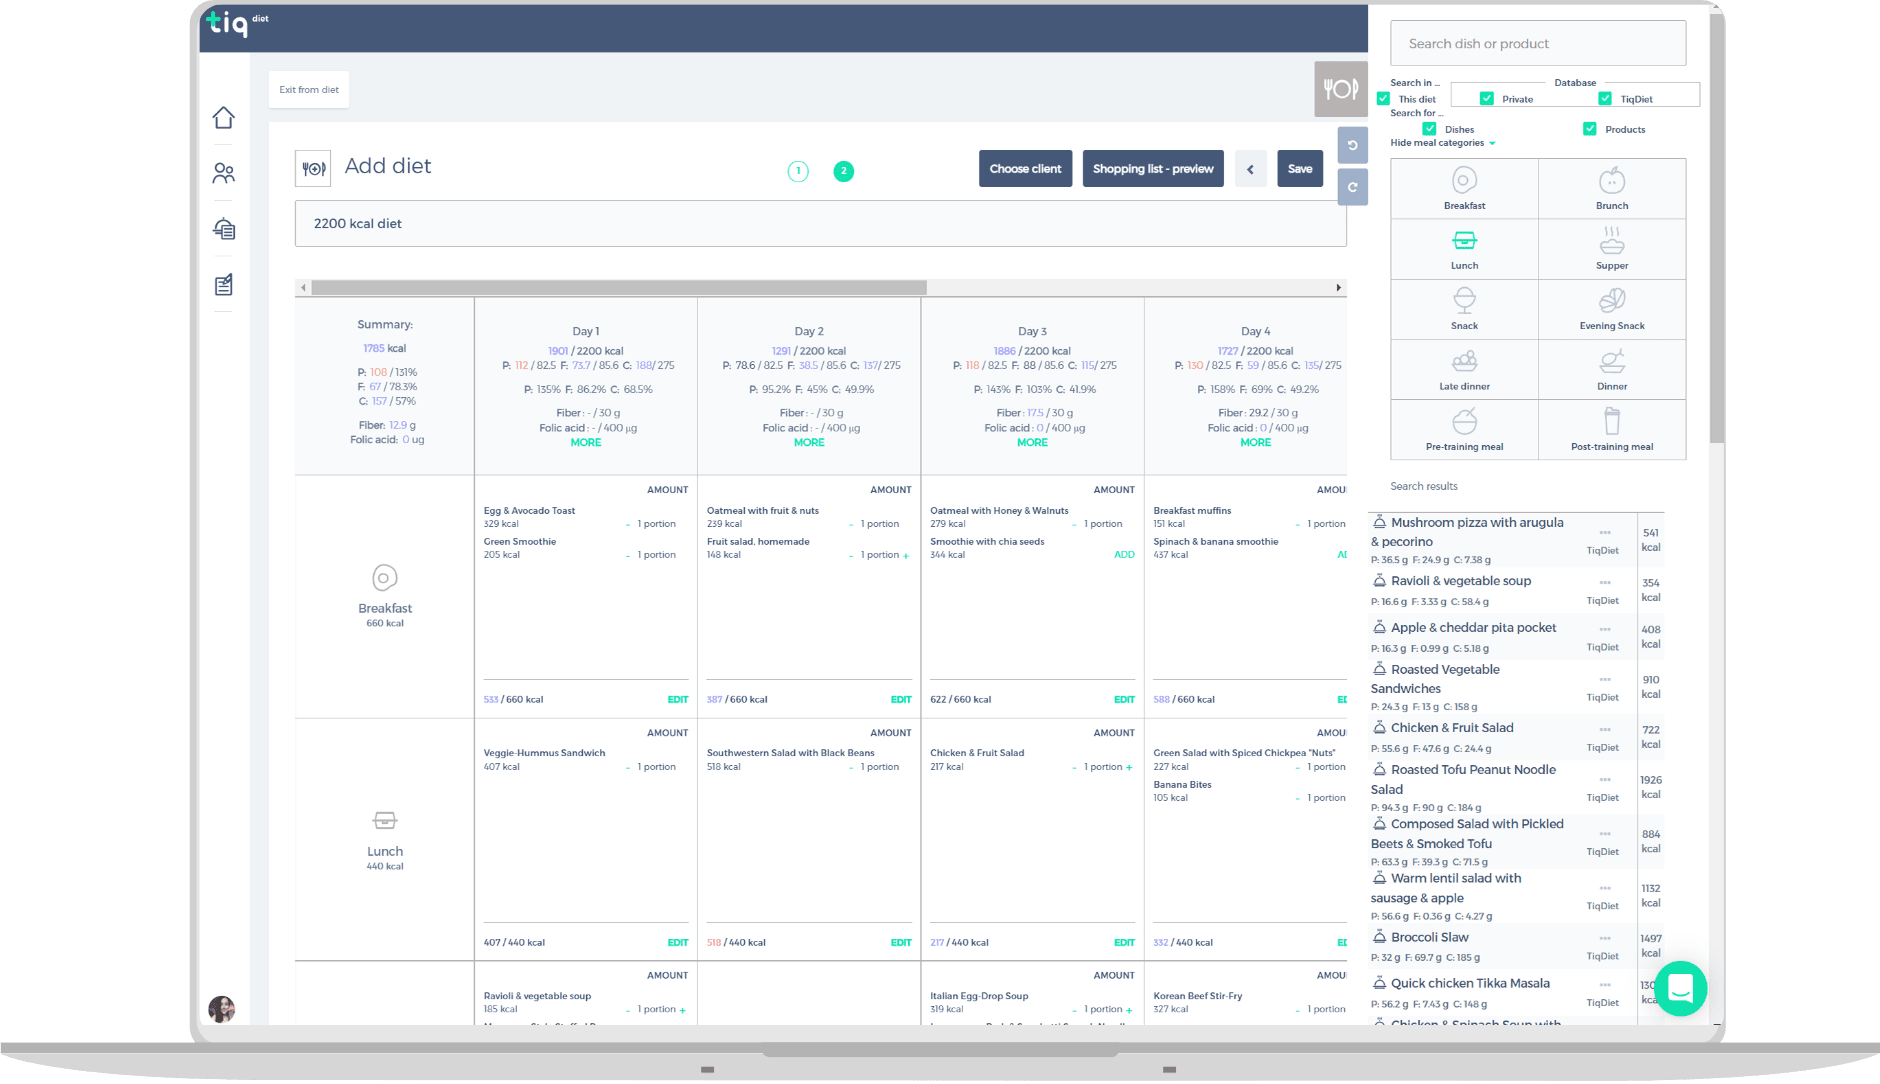Click the 2200 kcal diet name field

tap(820, 224)
